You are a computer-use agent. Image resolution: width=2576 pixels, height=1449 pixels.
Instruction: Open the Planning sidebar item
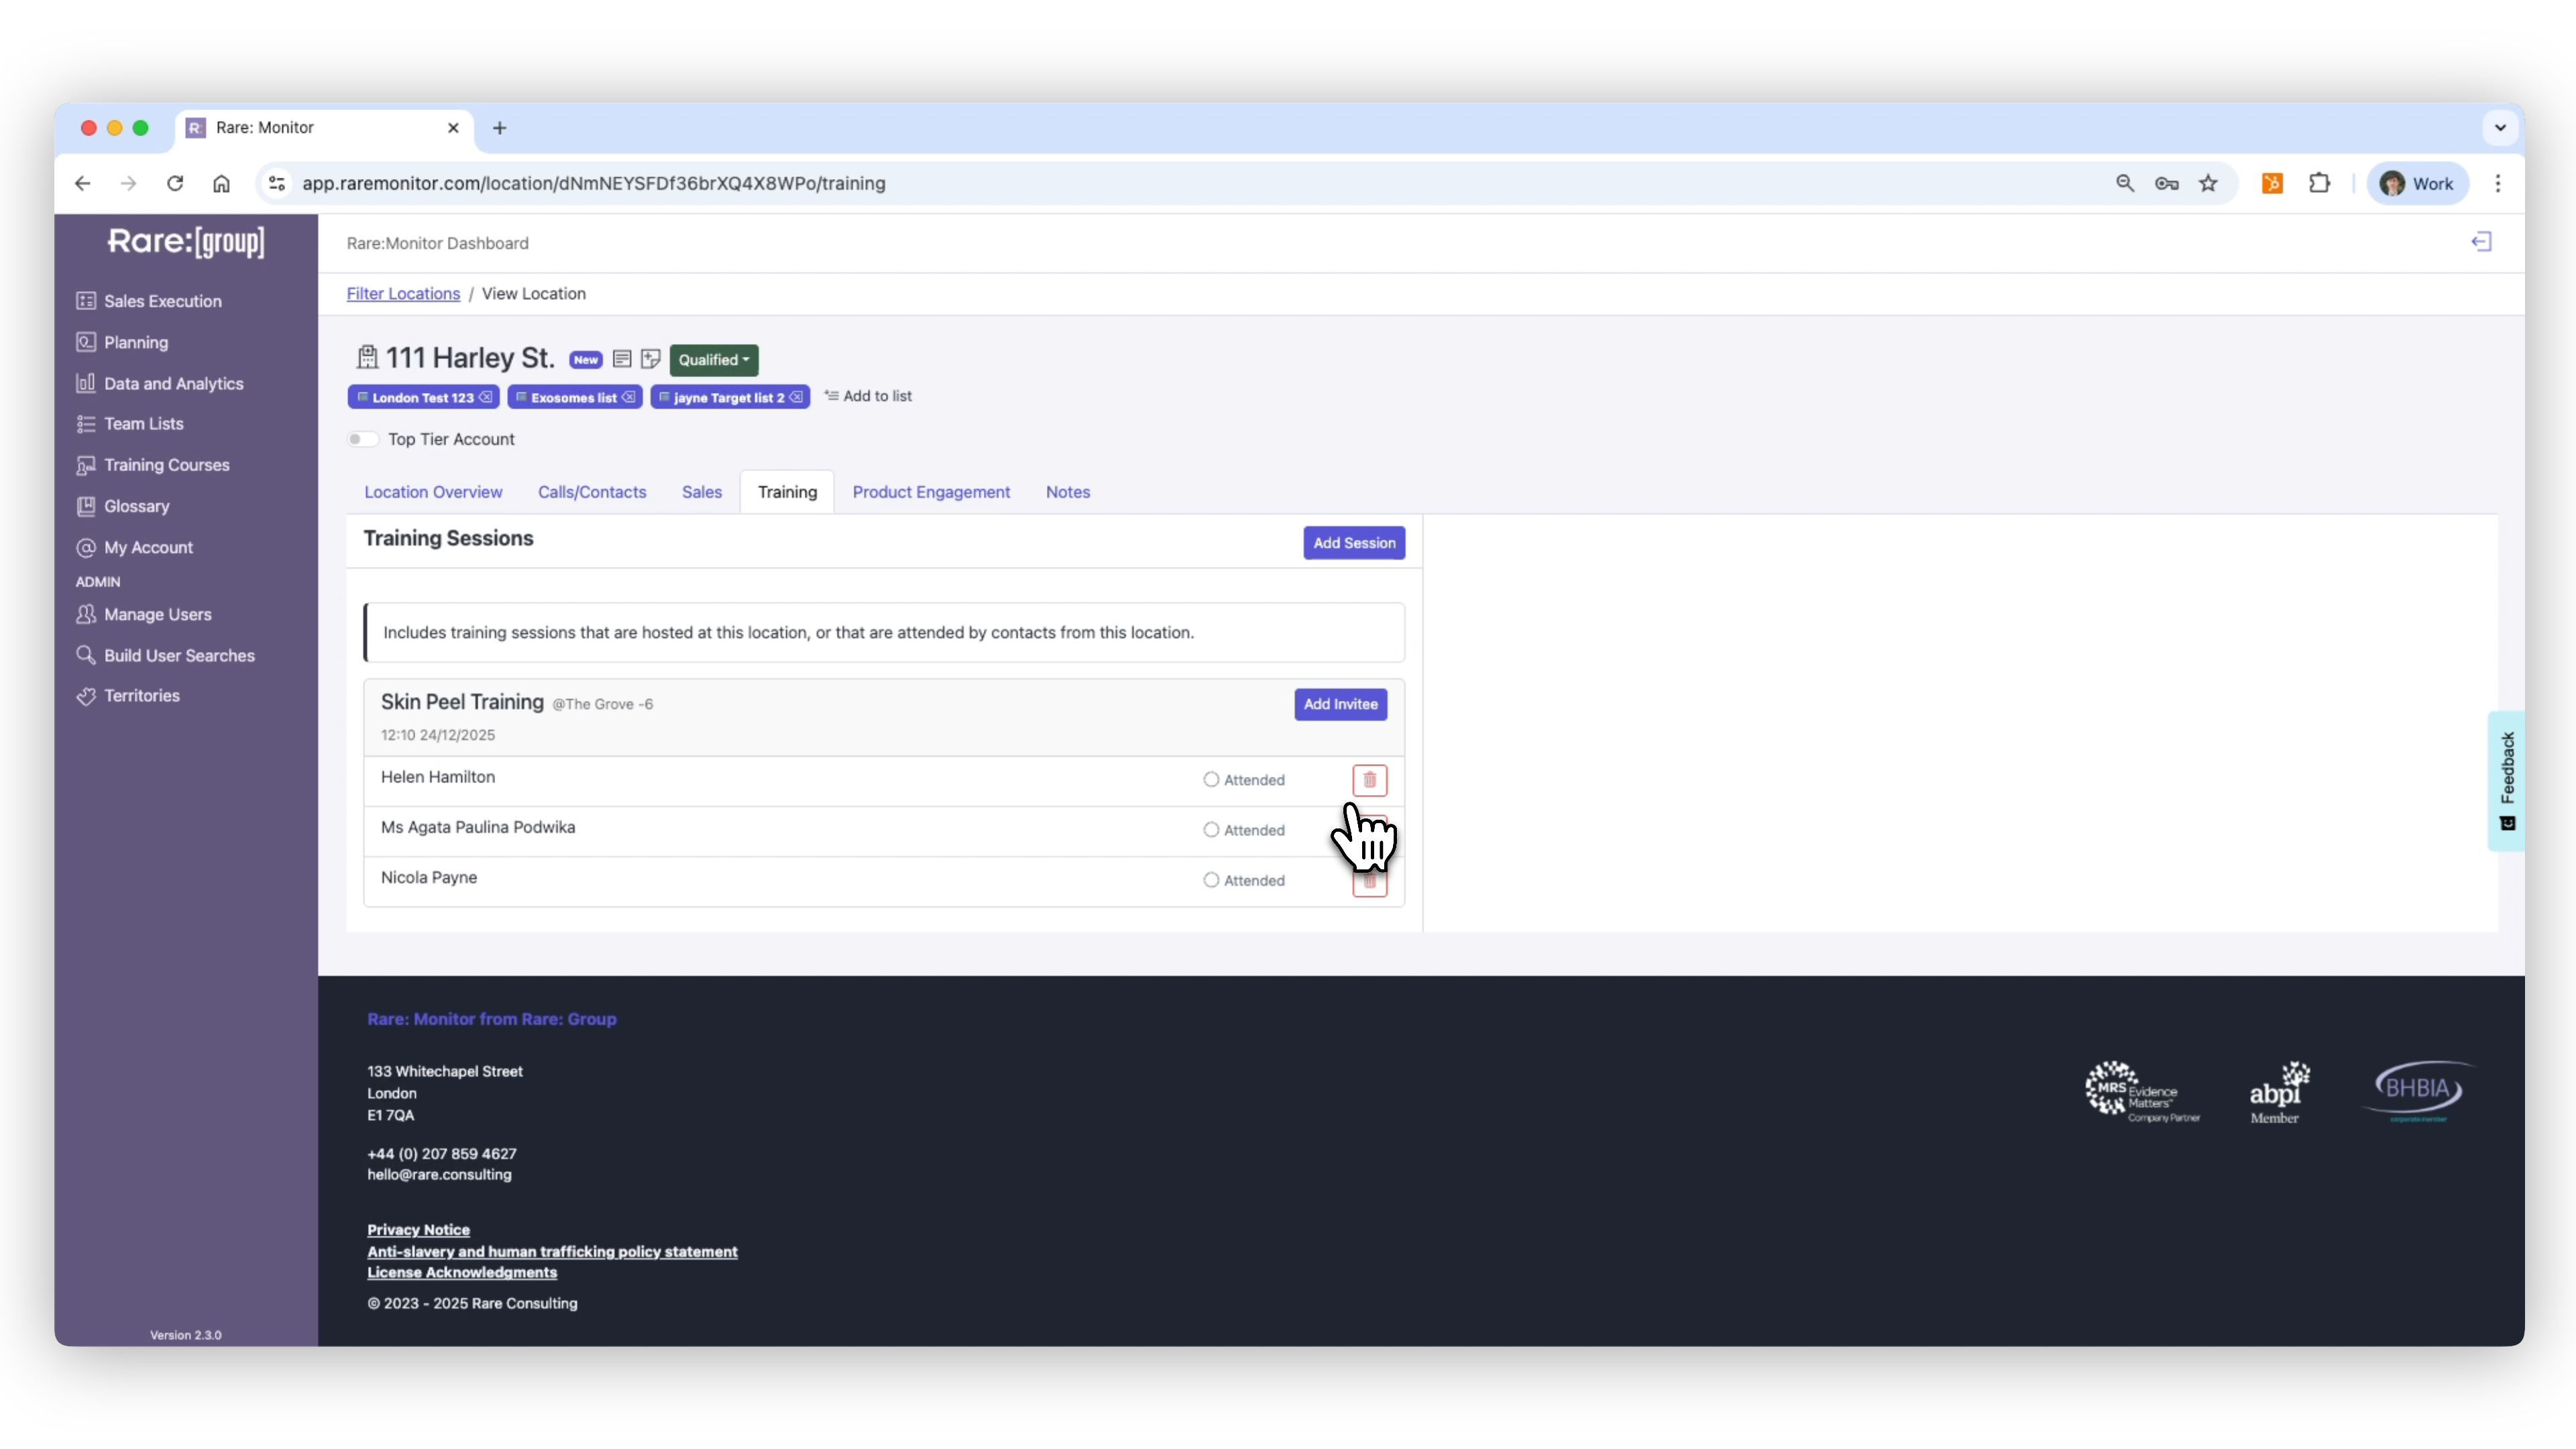pos(122,342)
